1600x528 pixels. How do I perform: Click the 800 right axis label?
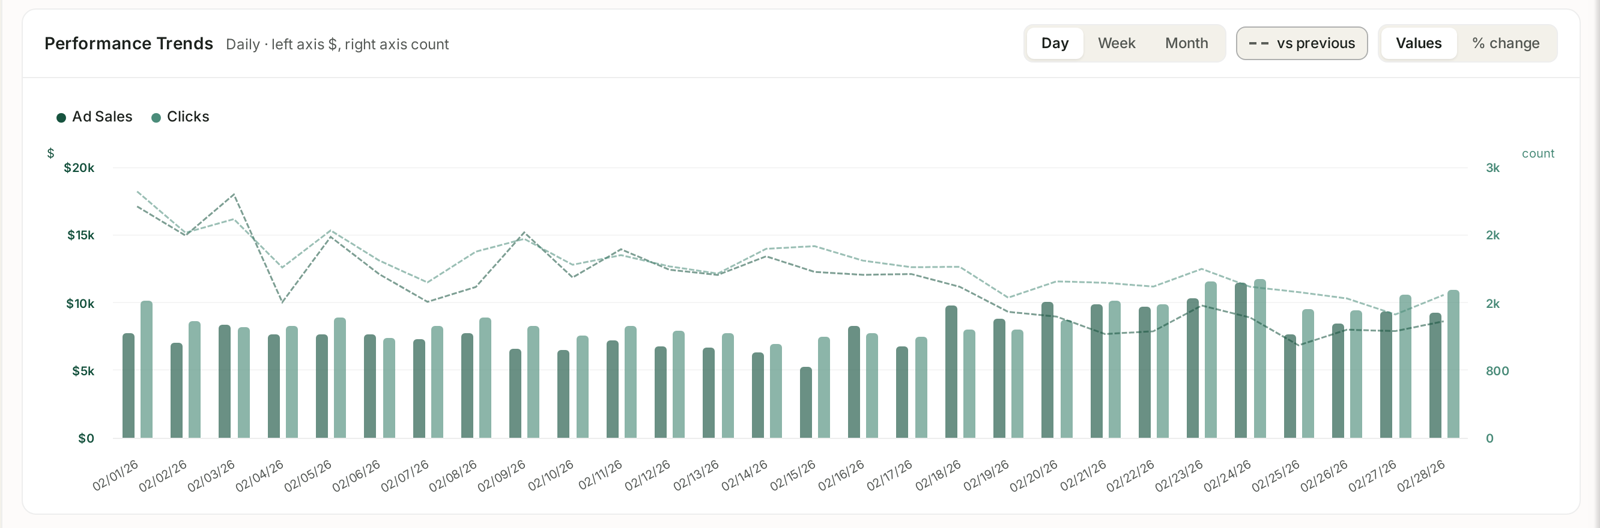coord(1497,371)
